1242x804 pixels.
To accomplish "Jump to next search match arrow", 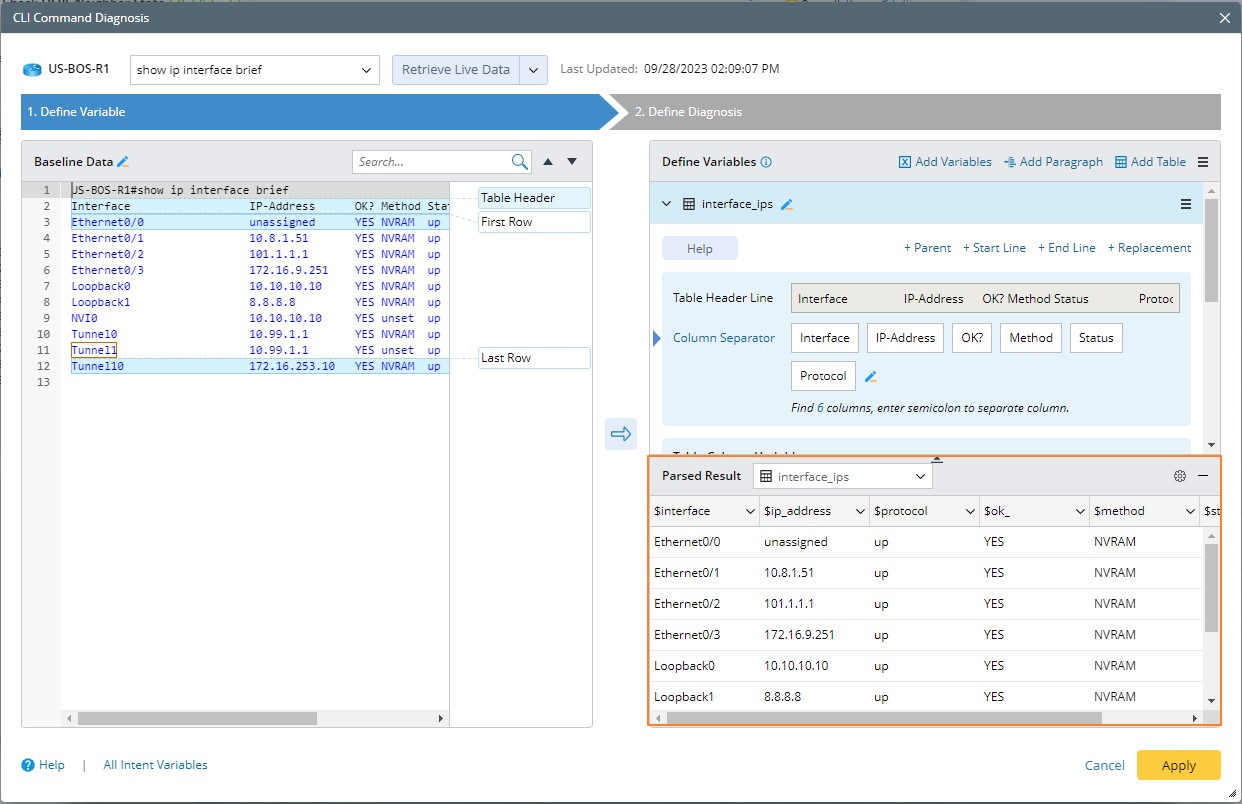I will click(572, 162).
